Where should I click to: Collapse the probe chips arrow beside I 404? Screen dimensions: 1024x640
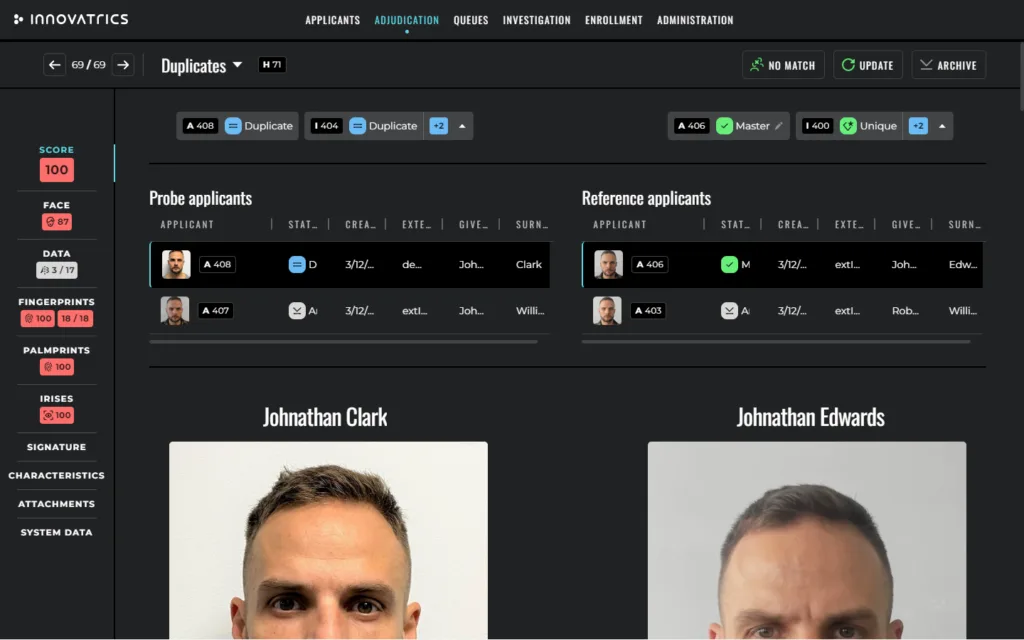click(462, 126)
